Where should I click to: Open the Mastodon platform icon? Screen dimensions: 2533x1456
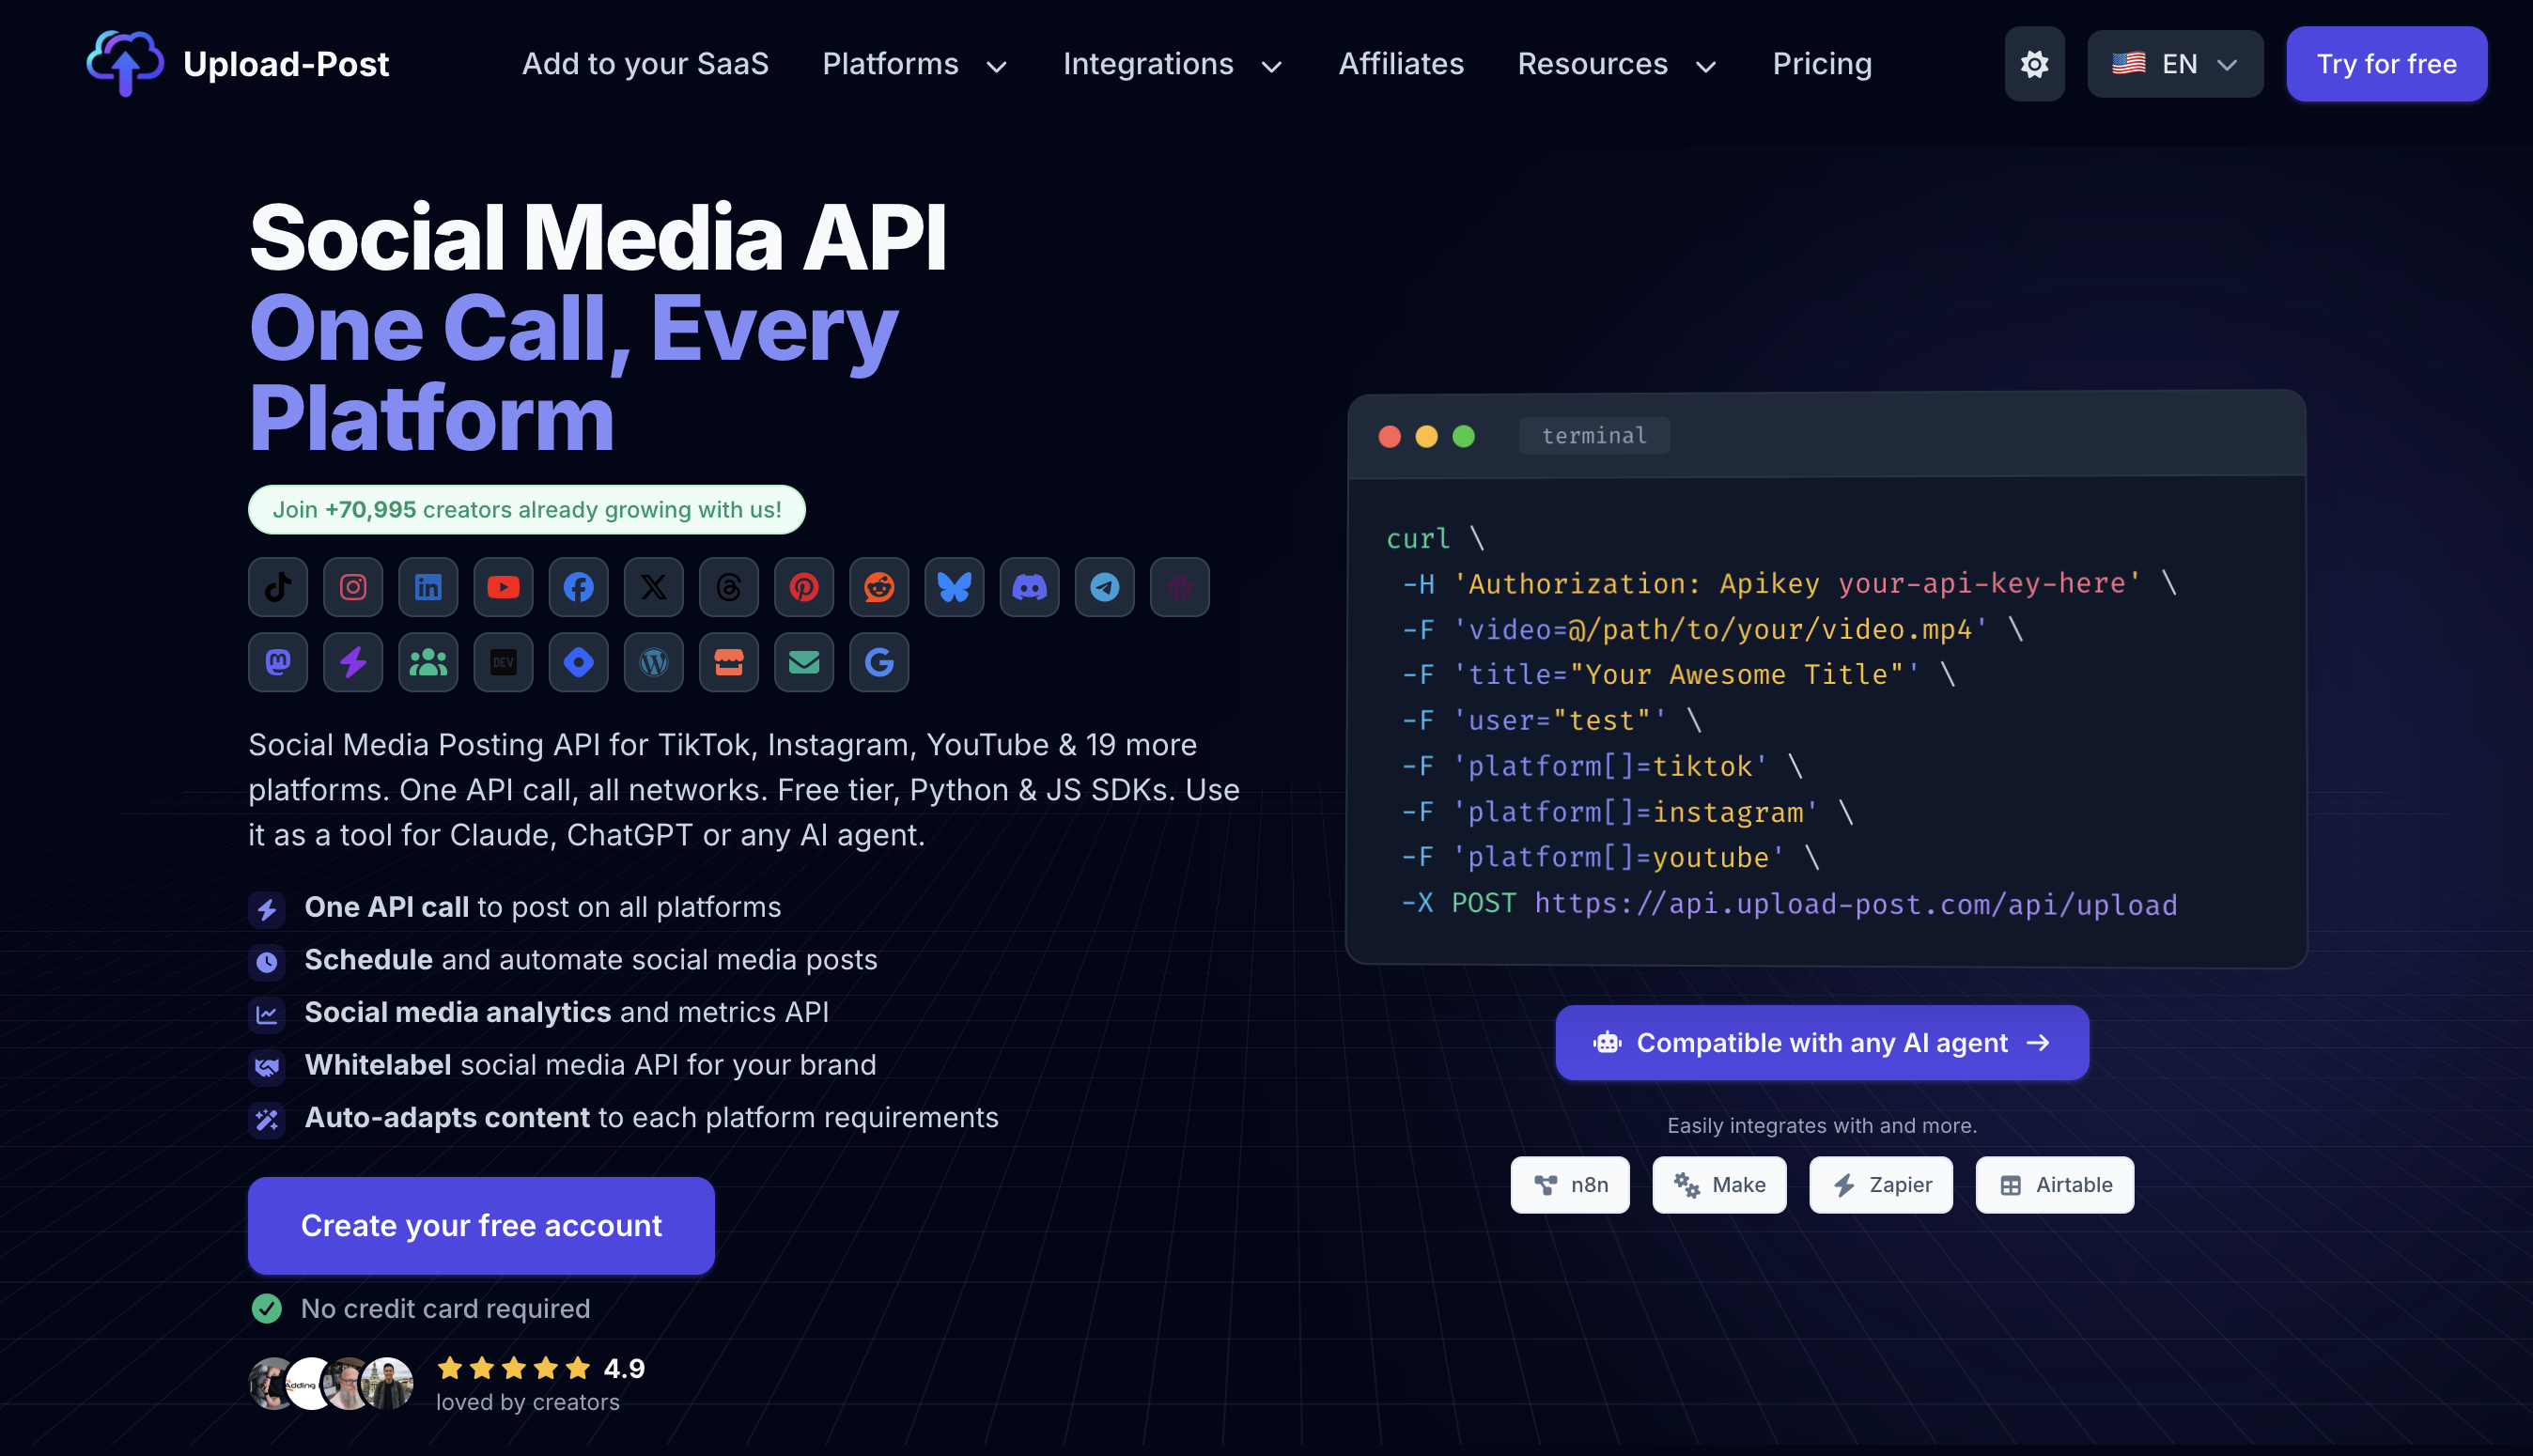[x=278, y=662]
